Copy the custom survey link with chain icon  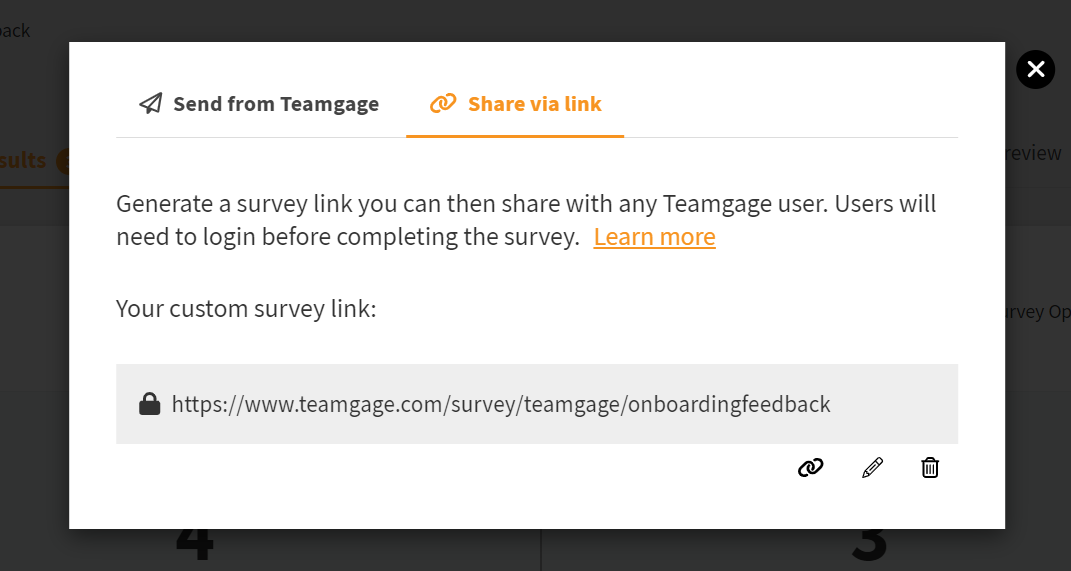(811, 468)
